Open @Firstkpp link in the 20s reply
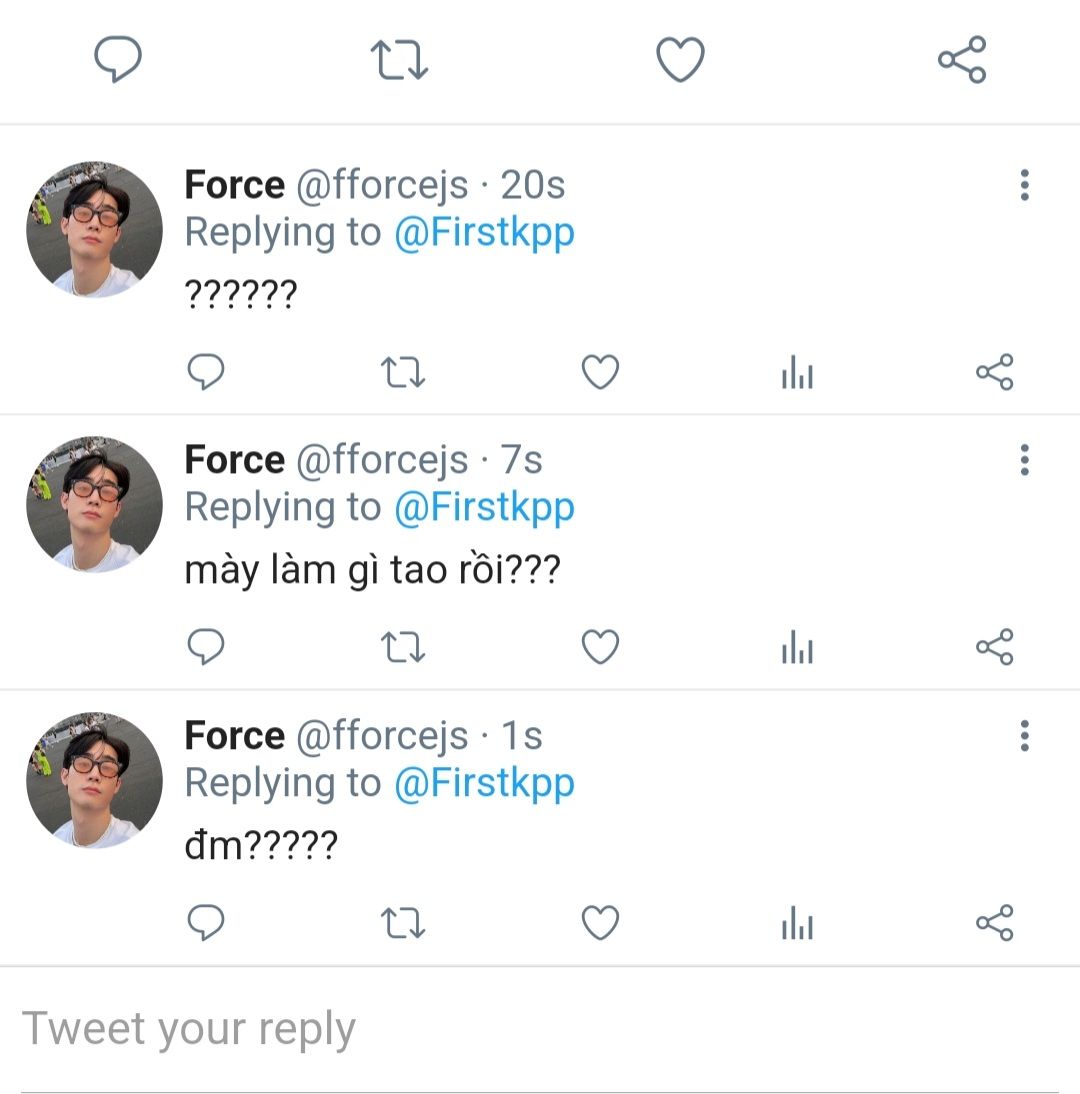The width and height of the screenshot is (1080, 1094). click(484, 233)
